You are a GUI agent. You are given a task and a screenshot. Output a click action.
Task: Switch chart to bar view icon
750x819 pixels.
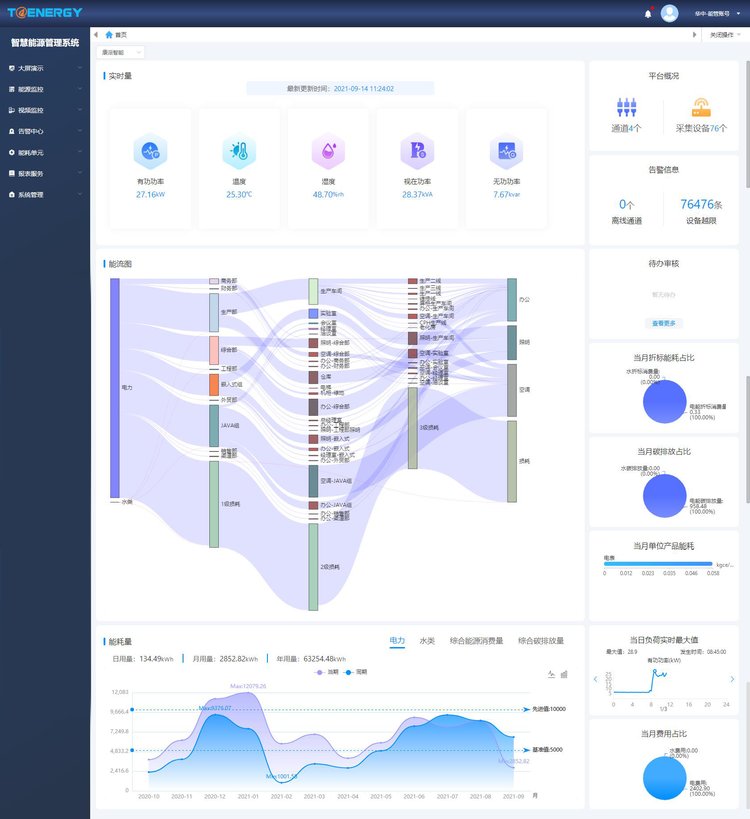pyautogui.click(x=564, y=673)
